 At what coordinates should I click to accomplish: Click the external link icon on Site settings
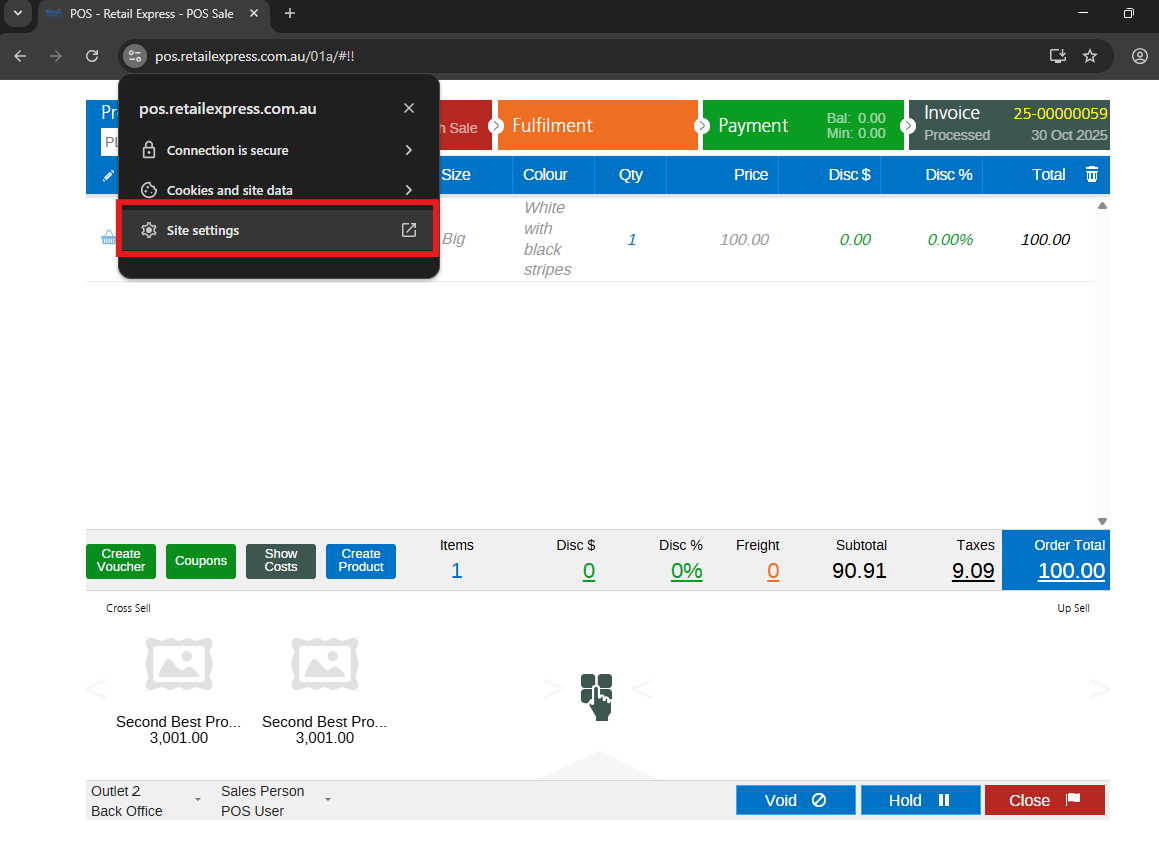point(409,230)
